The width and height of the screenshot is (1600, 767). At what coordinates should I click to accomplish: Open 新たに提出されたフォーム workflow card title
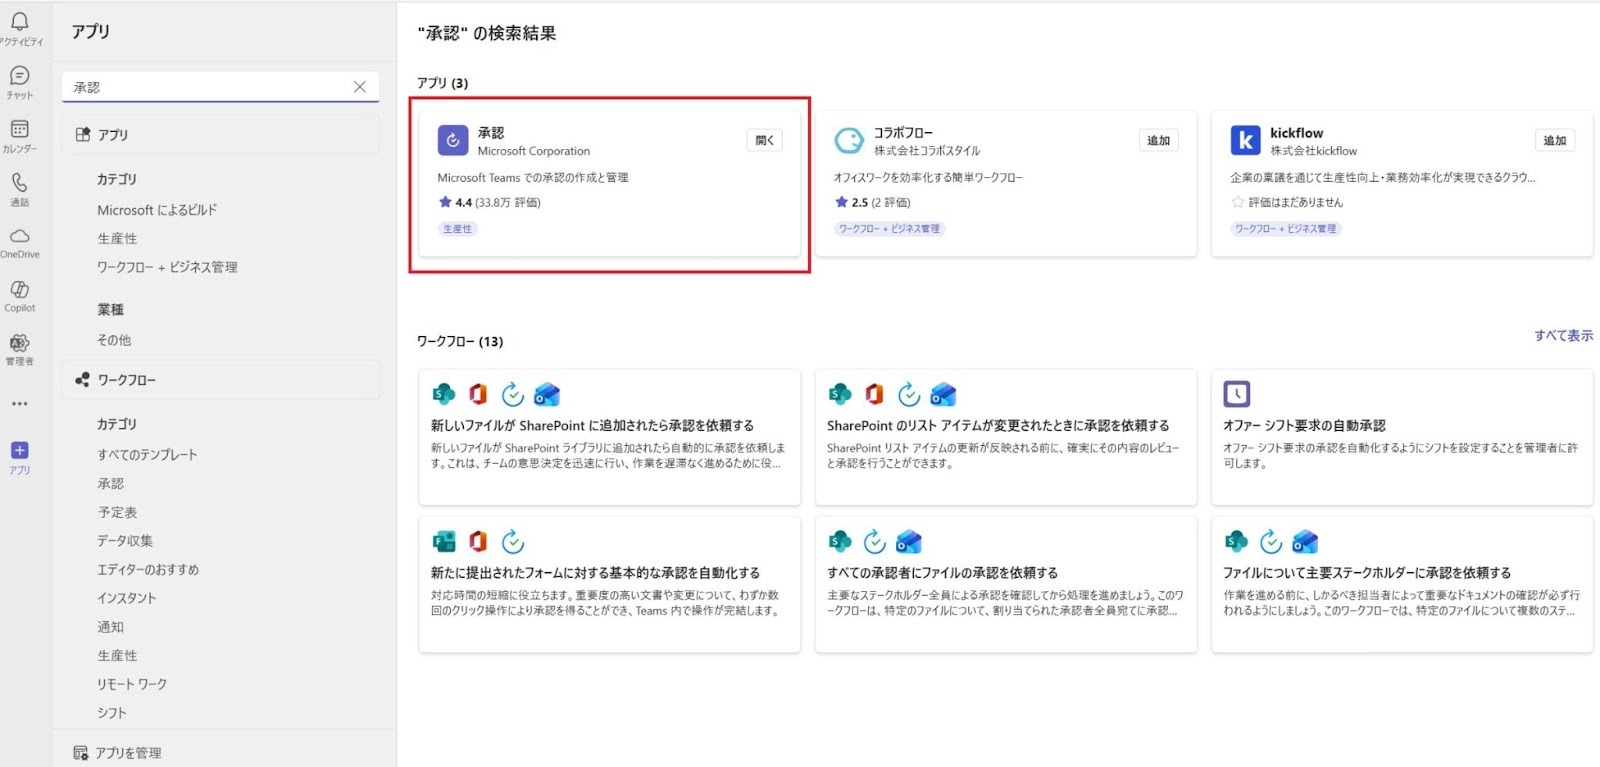(x=595, y=573)
